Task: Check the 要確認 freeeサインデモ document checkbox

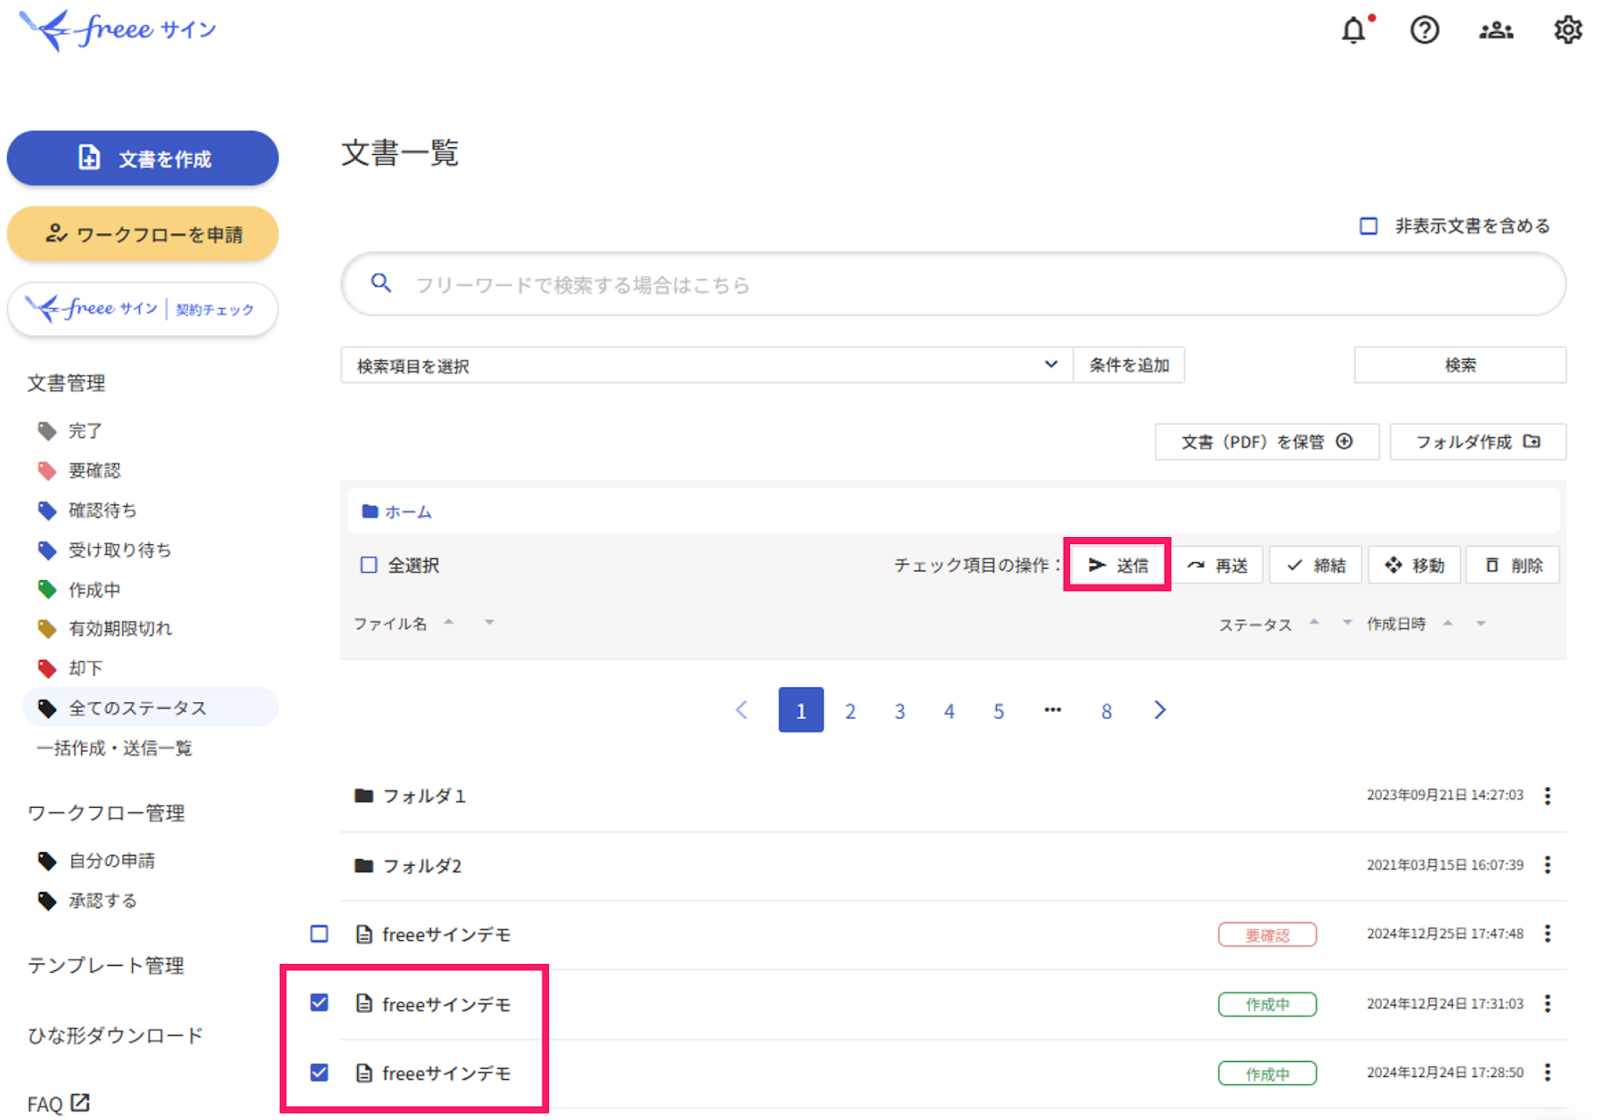Action: (x=319, y=934)
